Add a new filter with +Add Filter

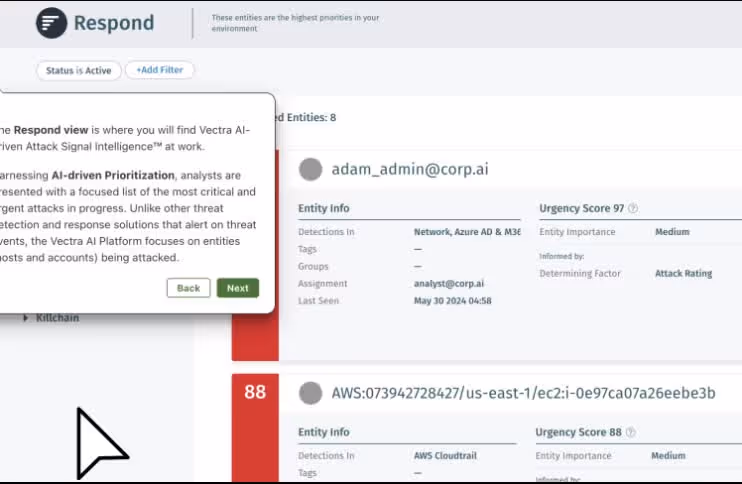pyautogui.click(x=159, y=70)
